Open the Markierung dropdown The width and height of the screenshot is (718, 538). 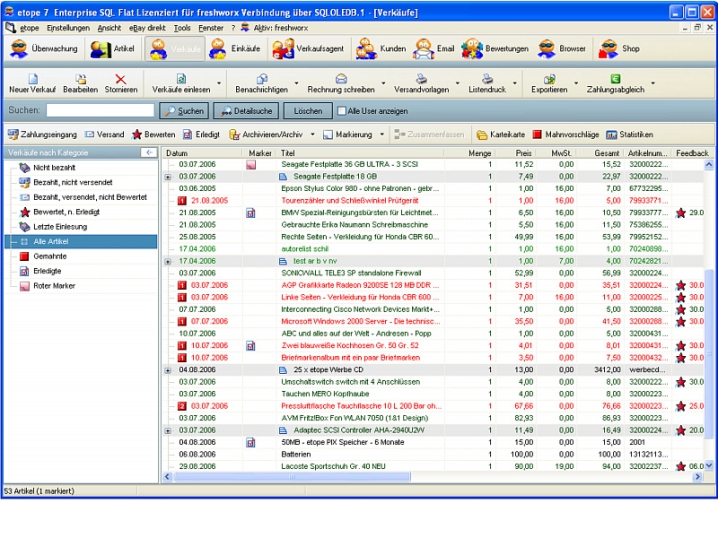(355, 134)
